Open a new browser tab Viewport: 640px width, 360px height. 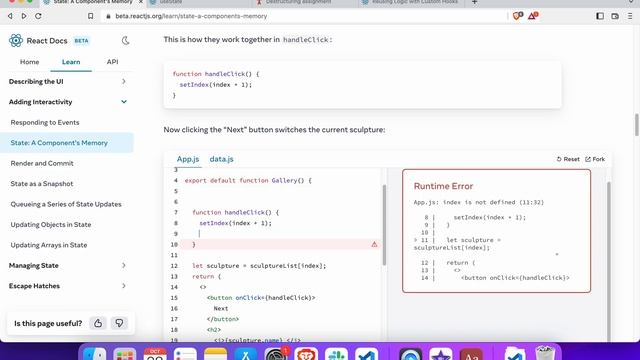coord(474,2)
